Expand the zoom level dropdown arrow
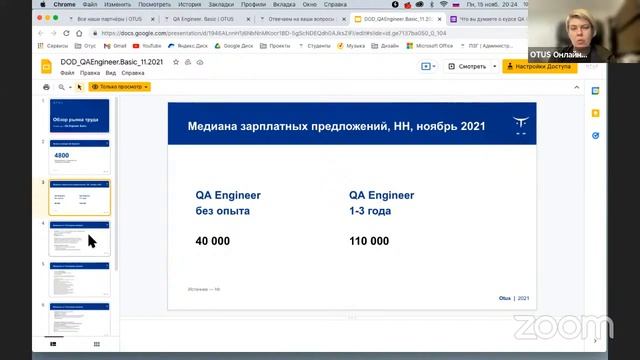Image resolution: width=640 pixels, height=360 pixels. 70,87
